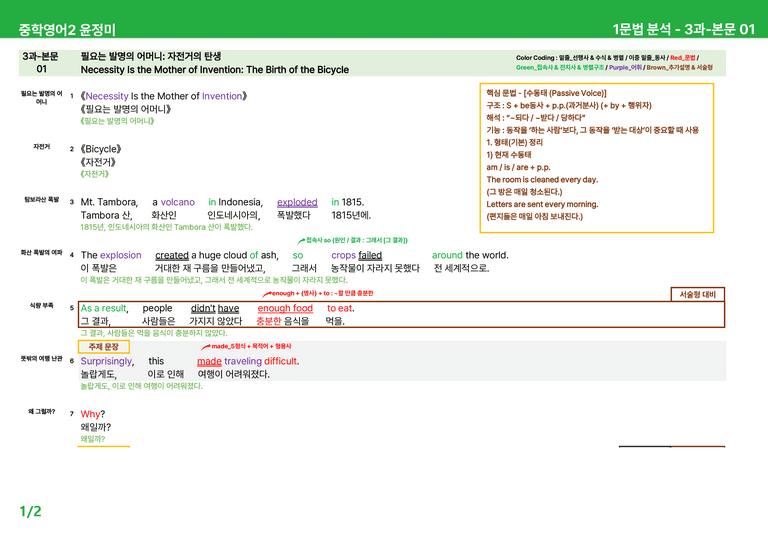This screenshot has width=768, height=543.
Task: Click the translation "(편지들은 매일 아침 보내진다.)"
Action: point(534,216)
